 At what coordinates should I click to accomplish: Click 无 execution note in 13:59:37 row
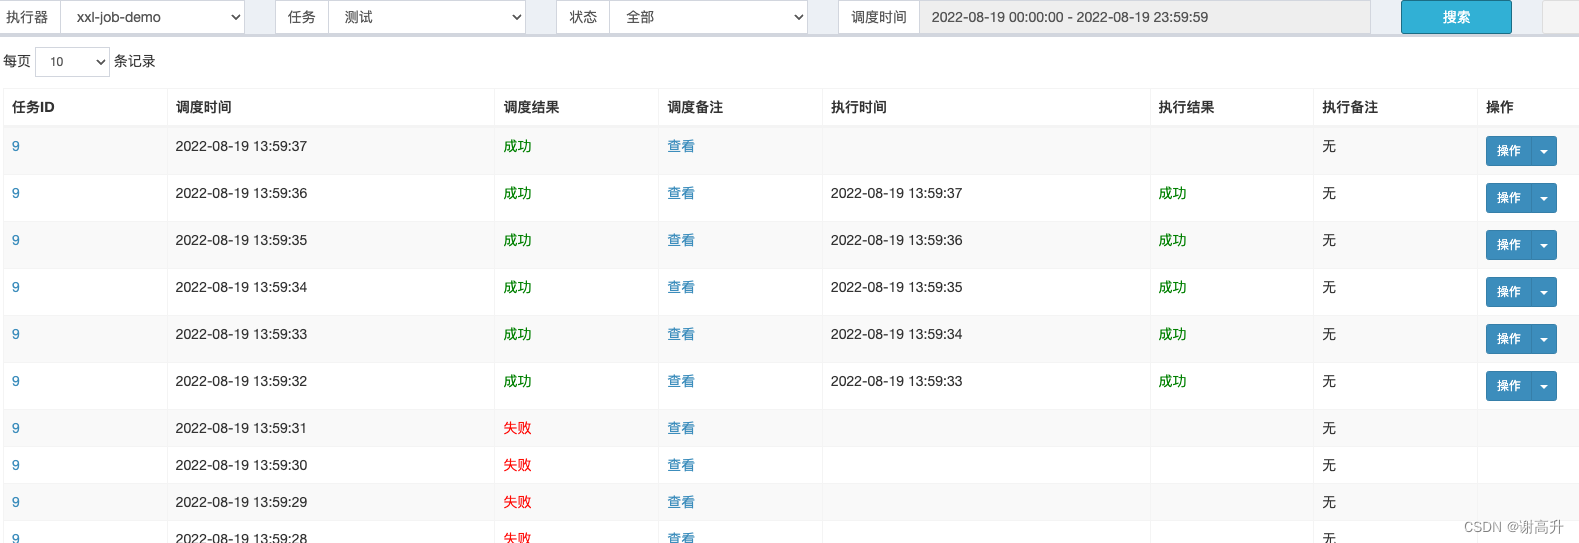point(1329,146)
